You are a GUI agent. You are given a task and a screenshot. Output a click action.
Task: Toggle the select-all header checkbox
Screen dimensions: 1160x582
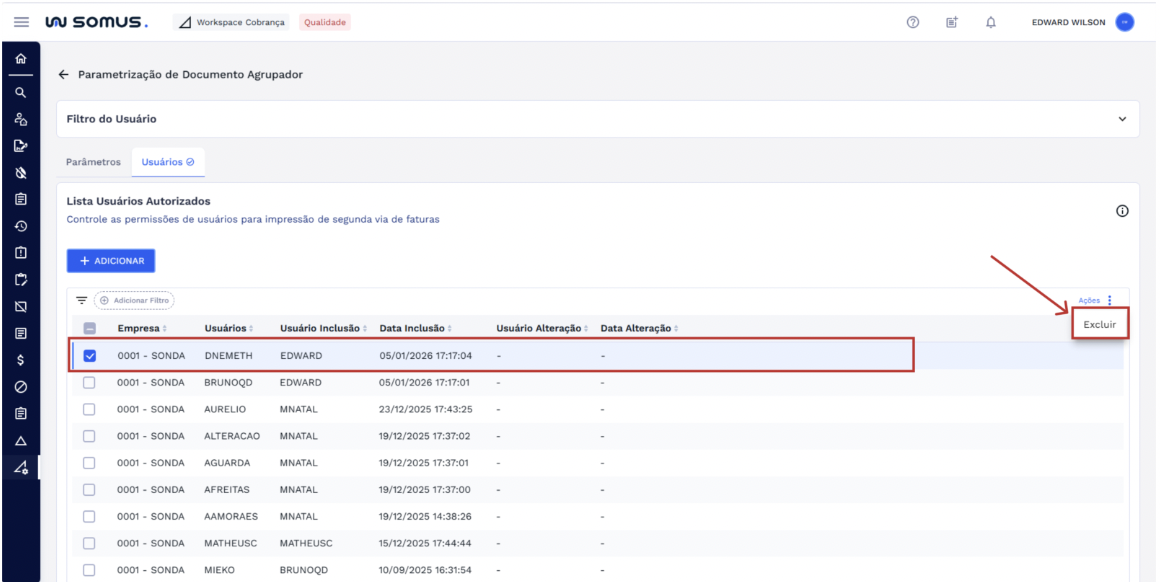(90, 329)
